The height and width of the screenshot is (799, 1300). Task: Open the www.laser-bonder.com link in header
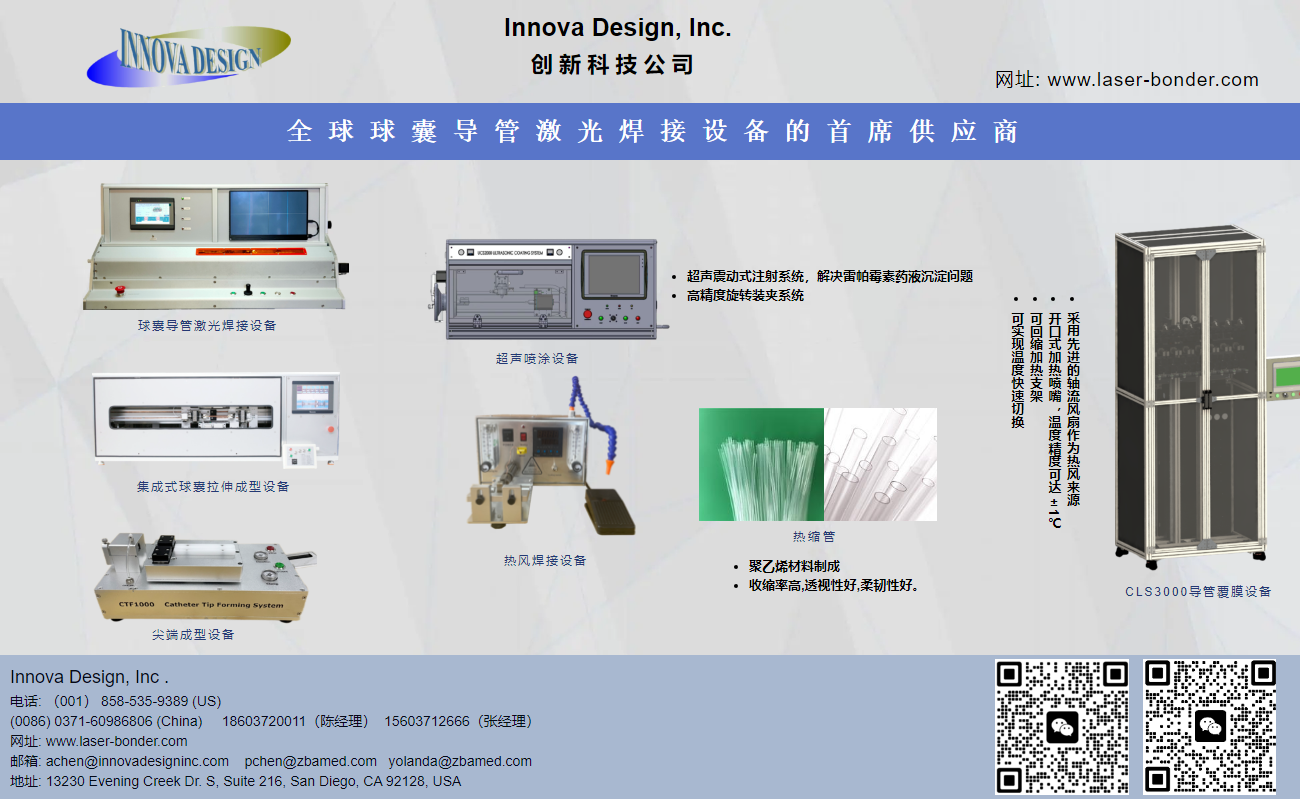1153,80
